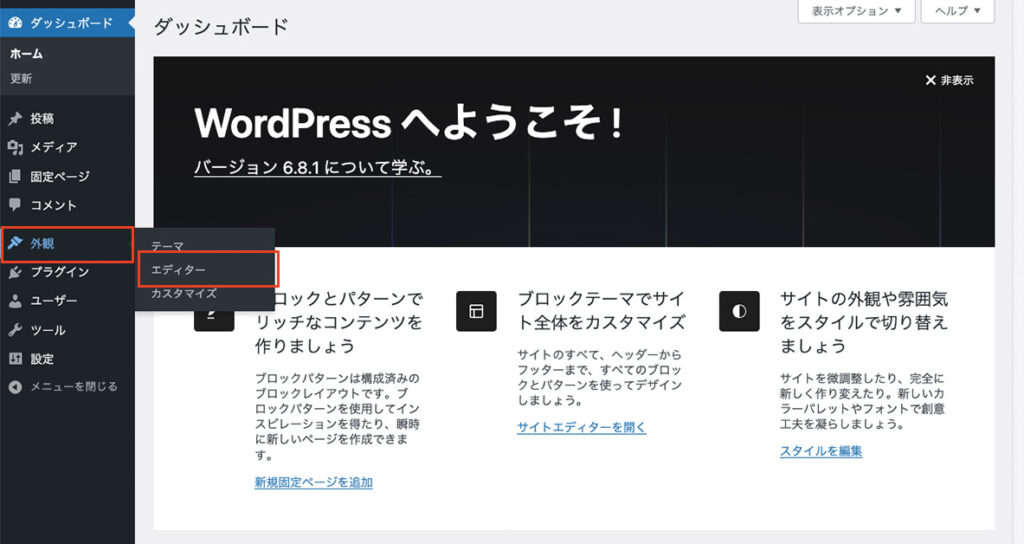Open the 設定 menu

[x=67, y=359]
